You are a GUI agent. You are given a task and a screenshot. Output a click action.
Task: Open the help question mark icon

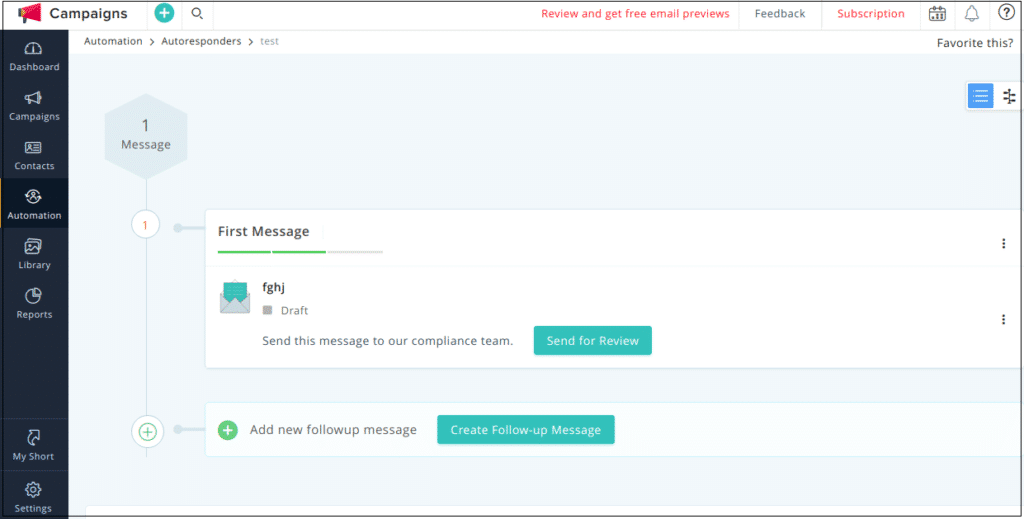(1006, 12)
